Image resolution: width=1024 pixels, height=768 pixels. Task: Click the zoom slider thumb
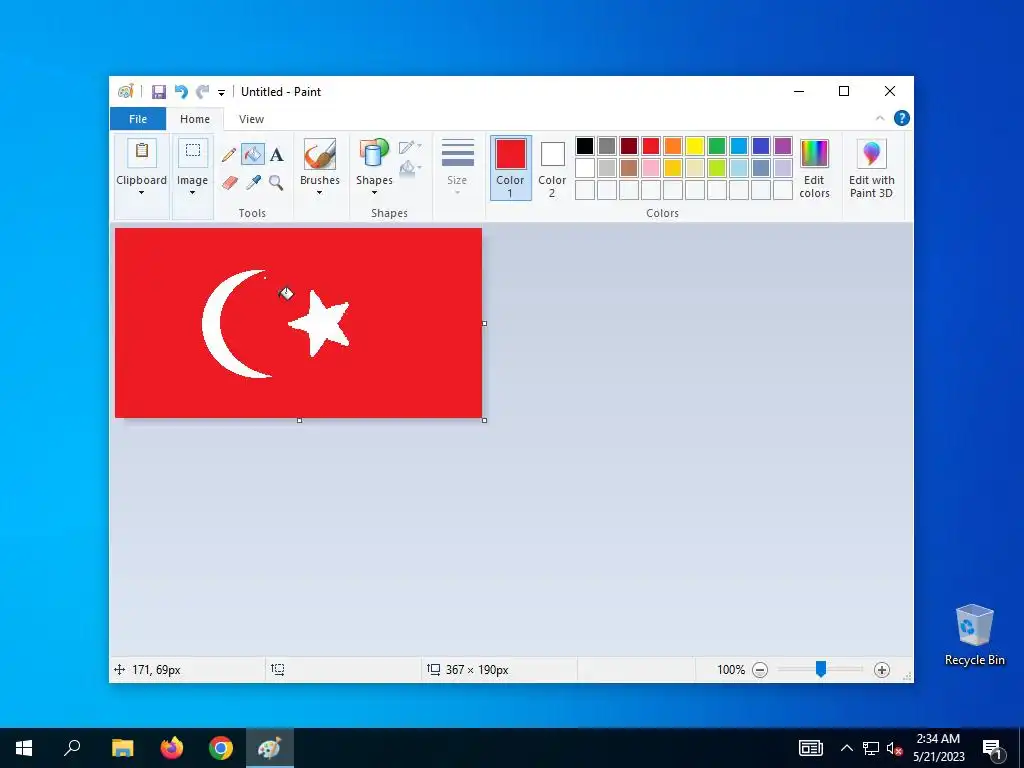pos(821,669)
